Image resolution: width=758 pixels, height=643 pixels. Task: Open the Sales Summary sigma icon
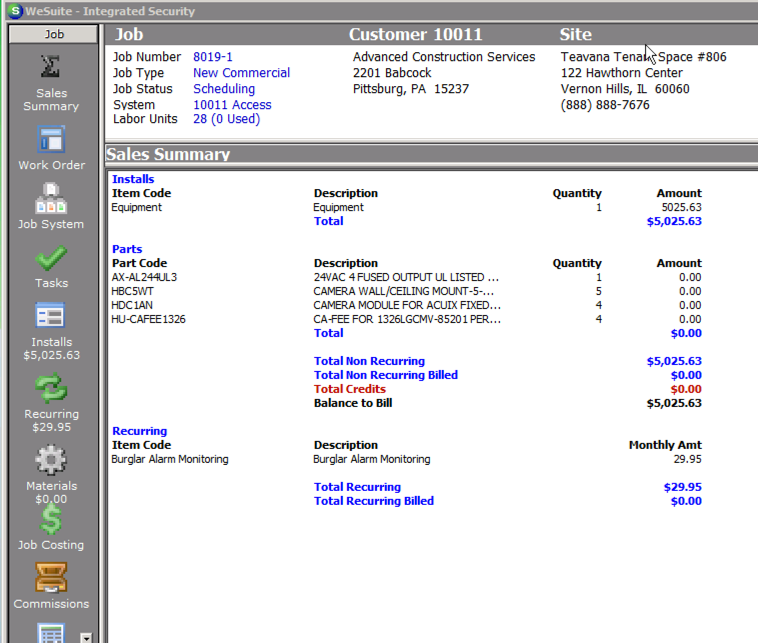pyautogui.click(x=50, y=66)
